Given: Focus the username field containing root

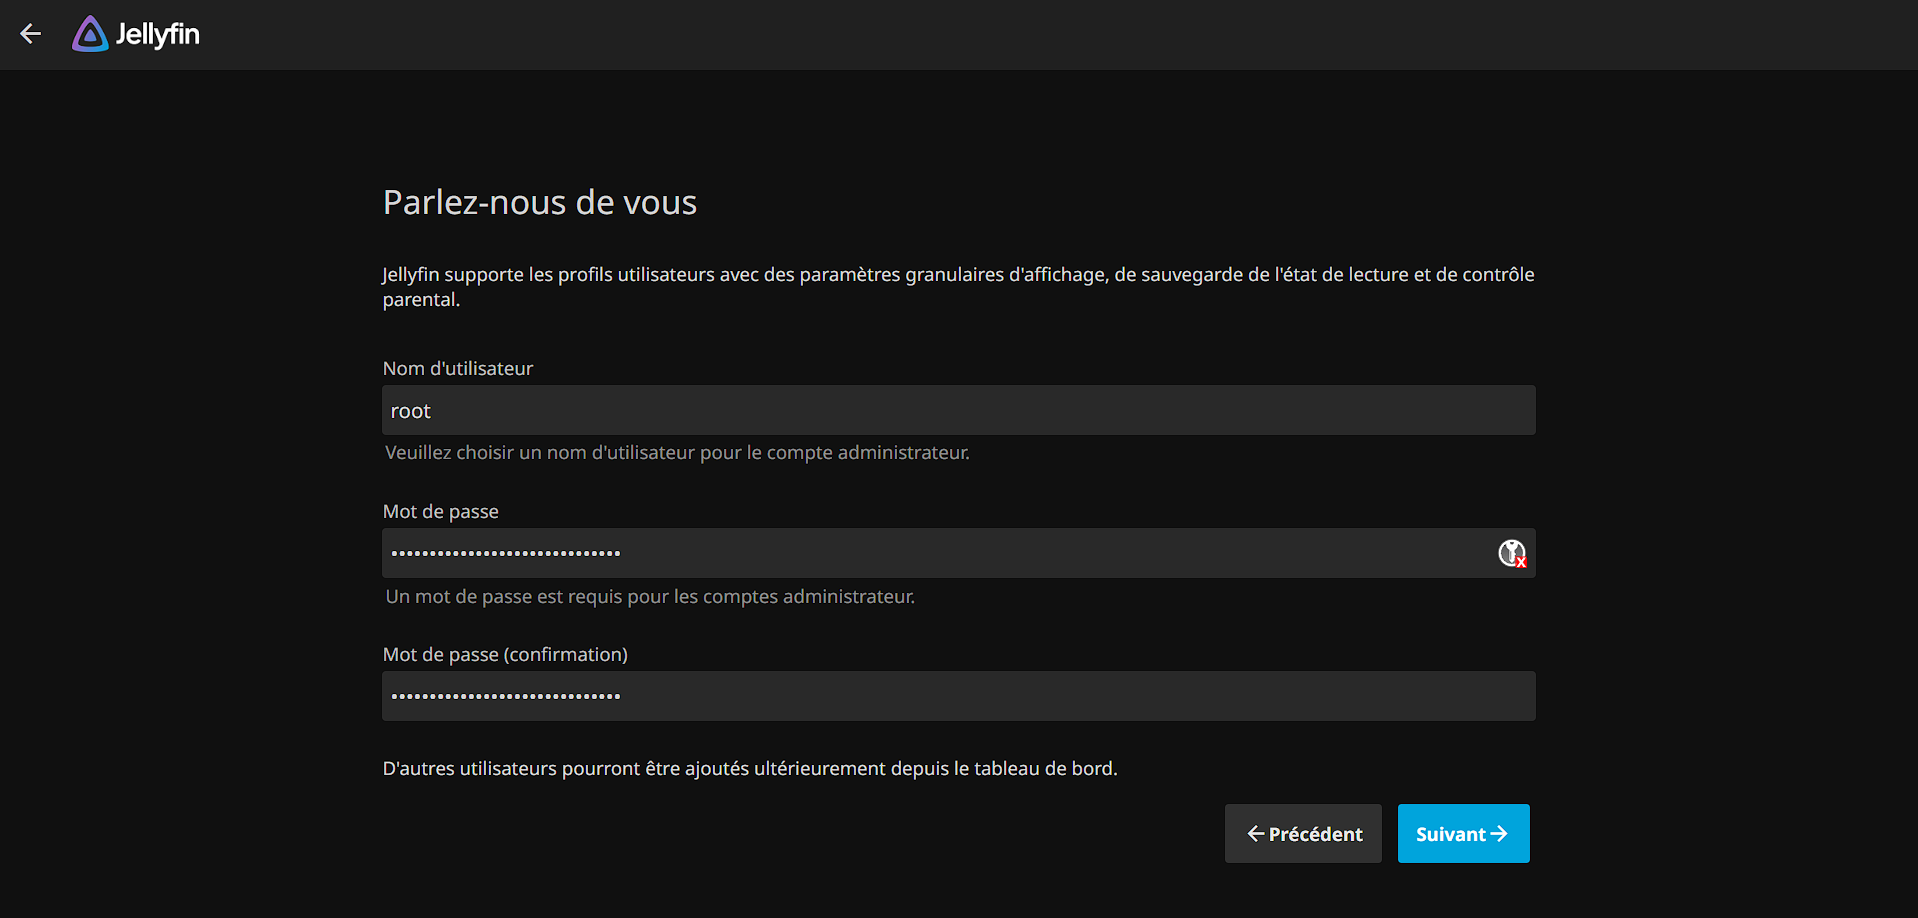Looking at the screenshot, I should [958, 411].
